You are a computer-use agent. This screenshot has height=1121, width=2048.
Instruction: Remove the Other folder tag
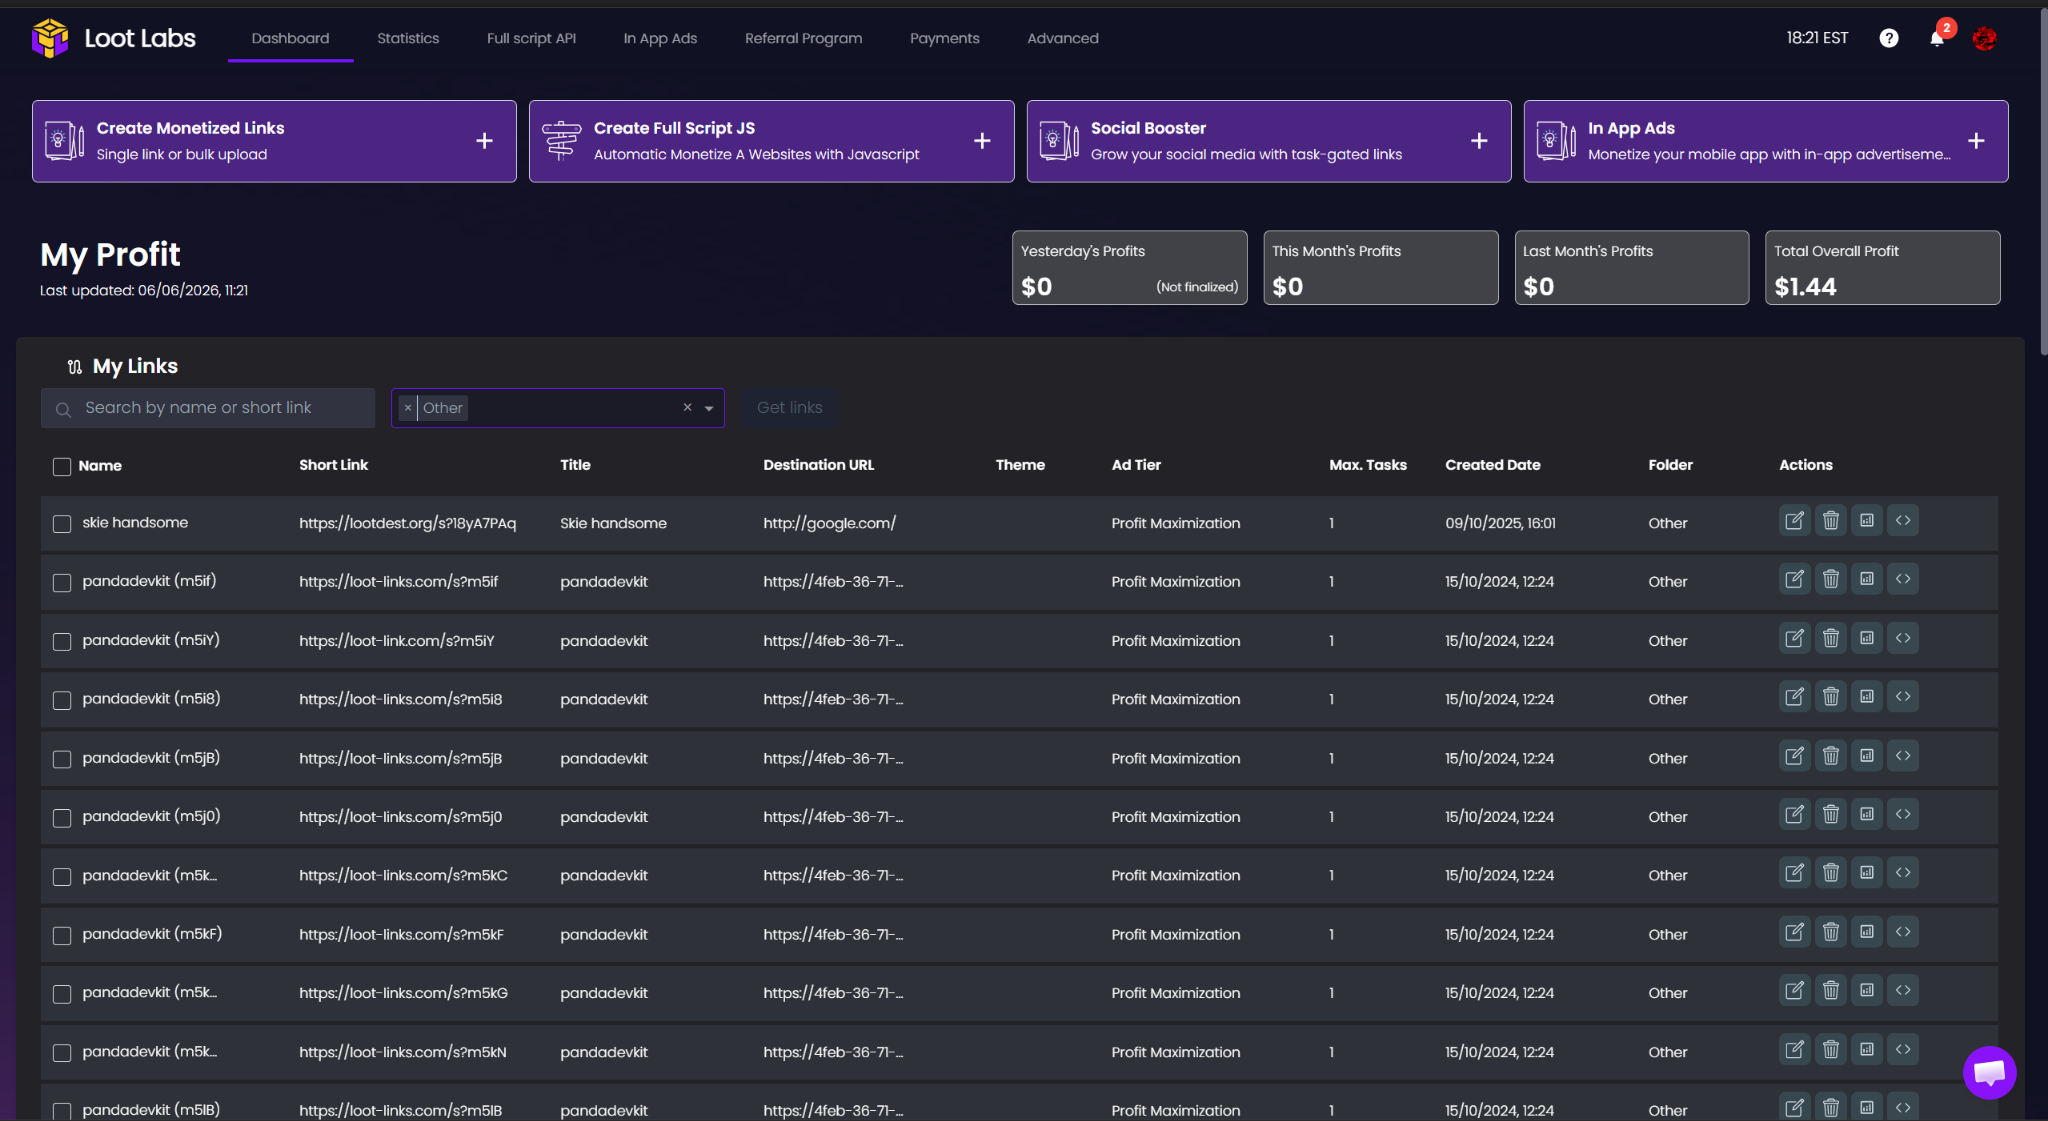point(408,408)
